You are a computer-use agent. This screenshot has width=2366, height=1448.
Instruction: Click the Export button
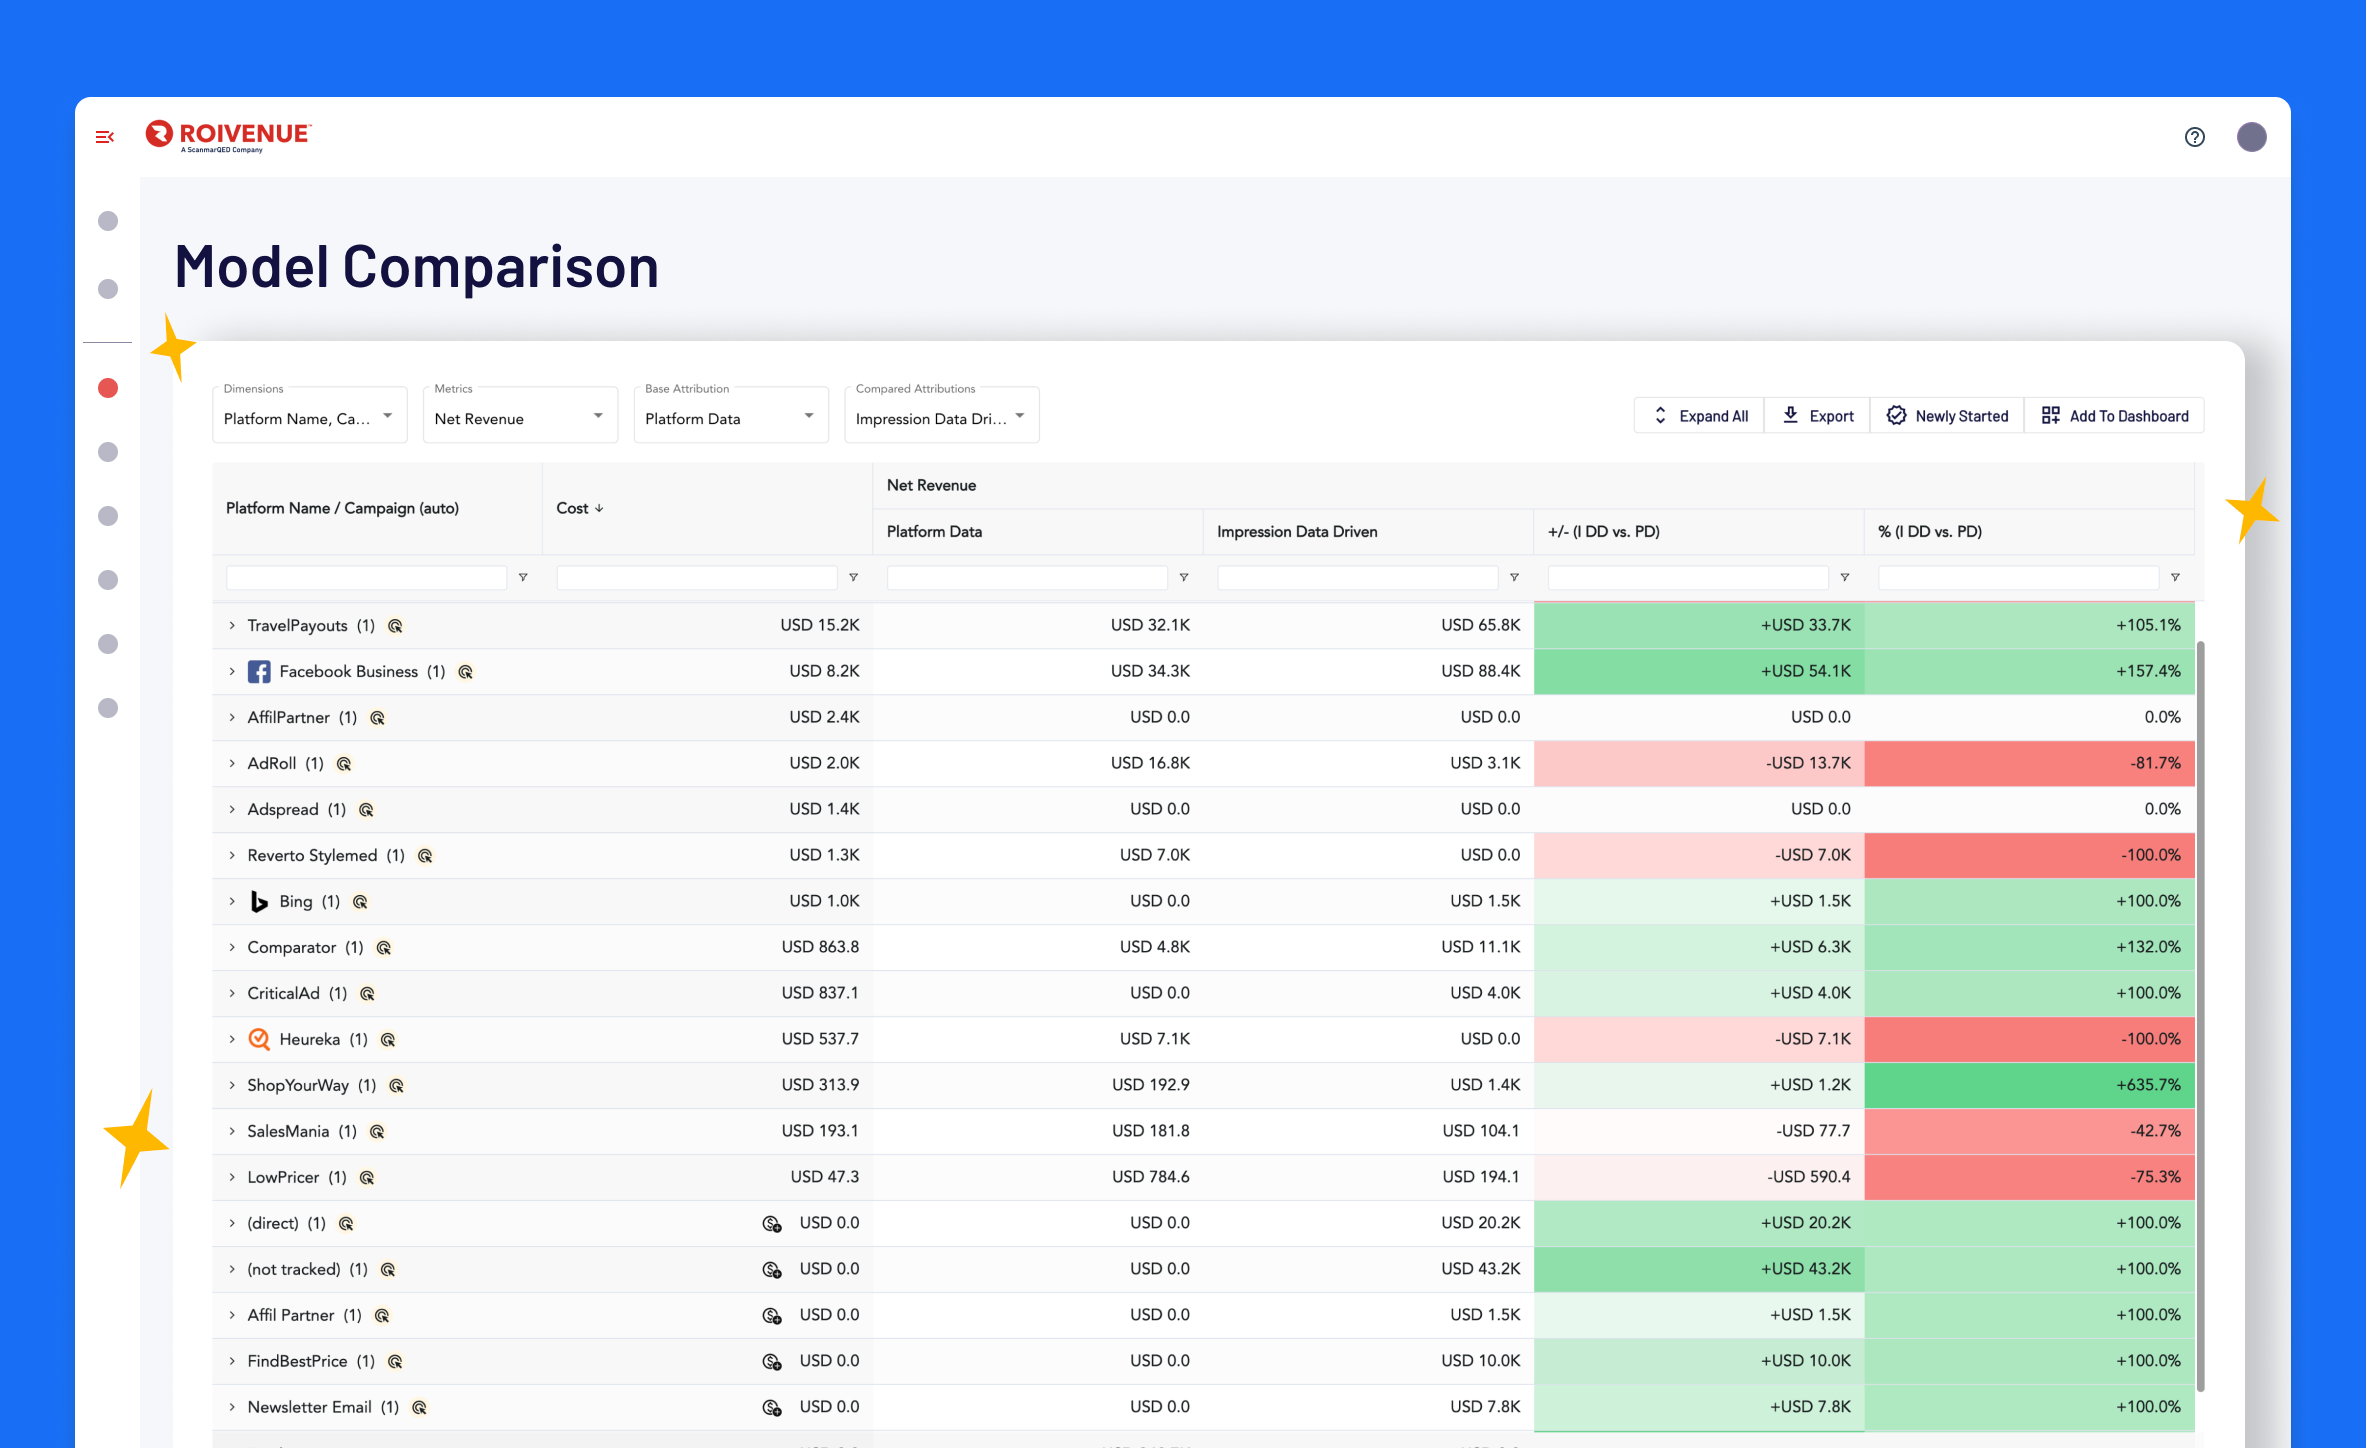tap(1817, 416)
